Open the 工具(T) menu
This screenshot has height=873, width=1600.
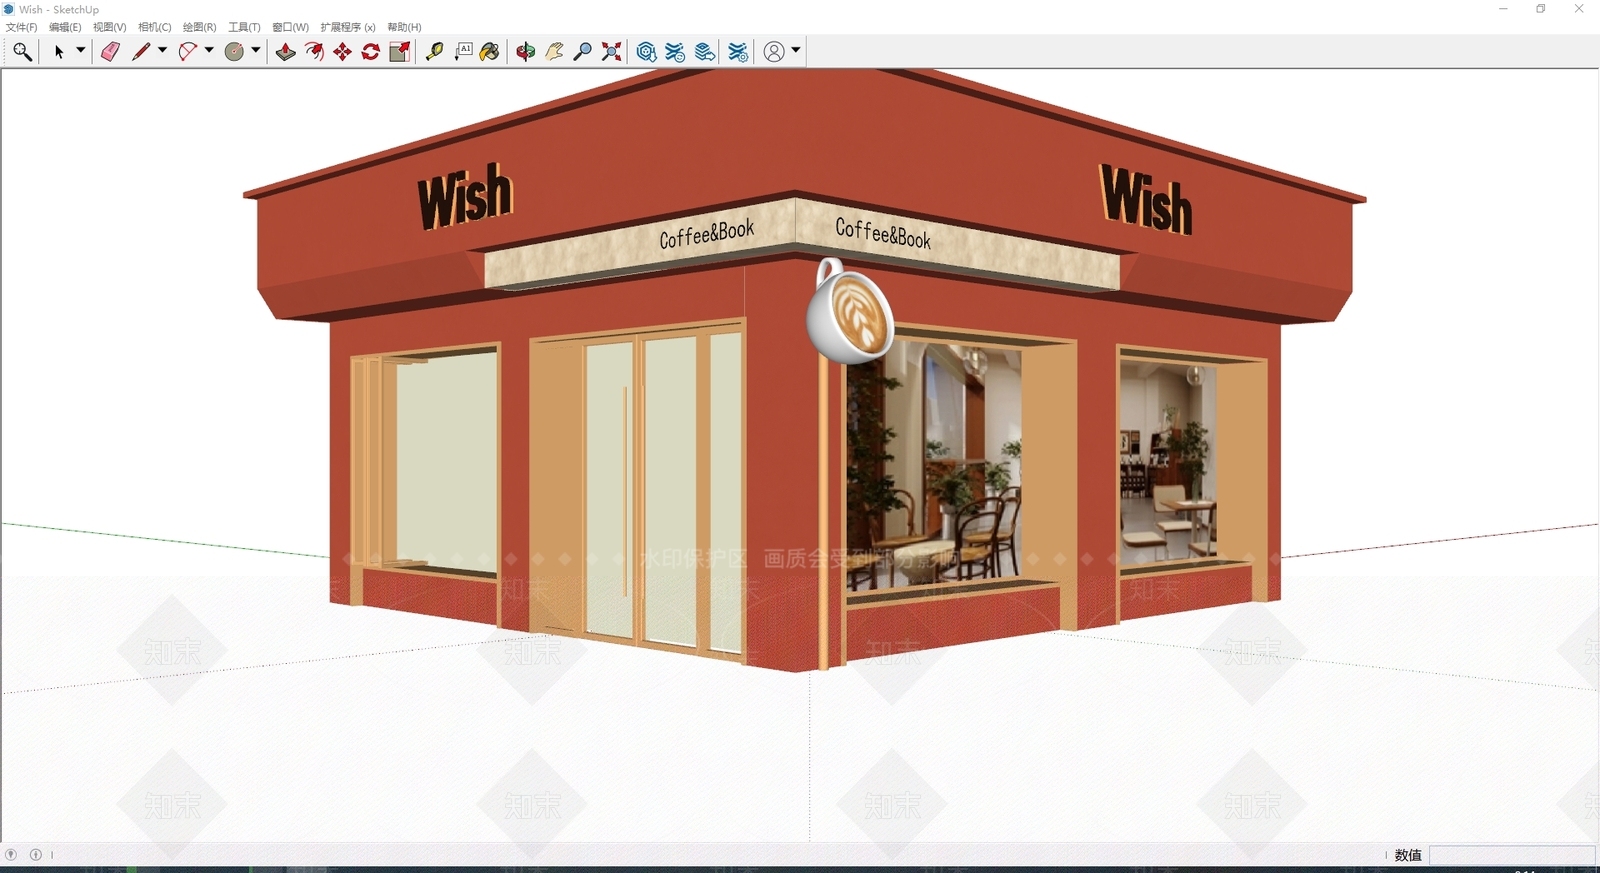pos(244,27)
